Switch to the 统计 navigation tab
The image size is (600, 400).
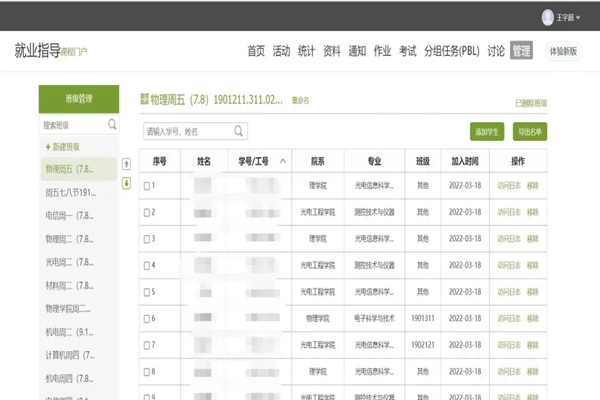click(306, 51)
